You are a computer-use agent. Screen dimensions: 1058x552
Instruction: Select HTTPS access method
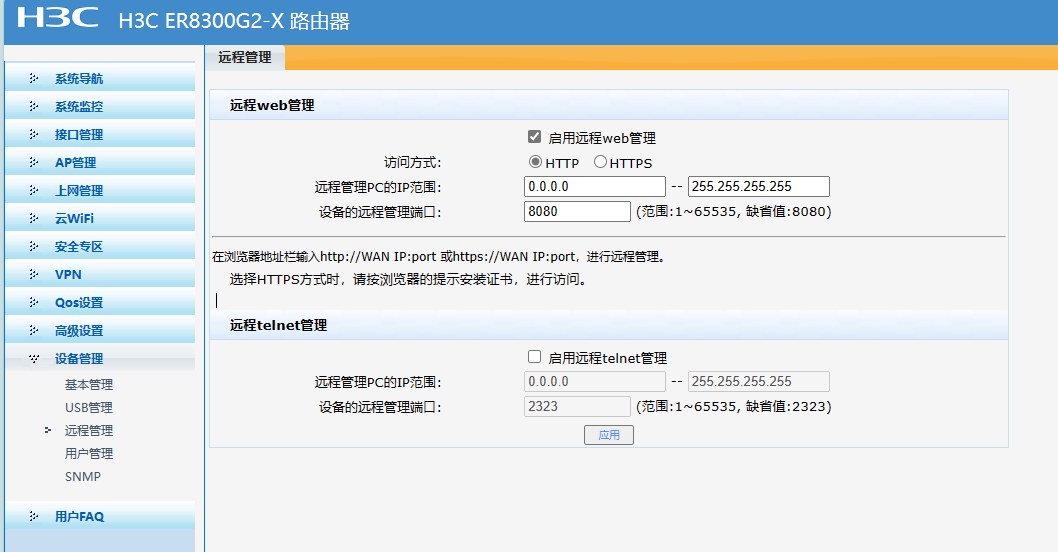pyautogui.click(x=601, y=162)
